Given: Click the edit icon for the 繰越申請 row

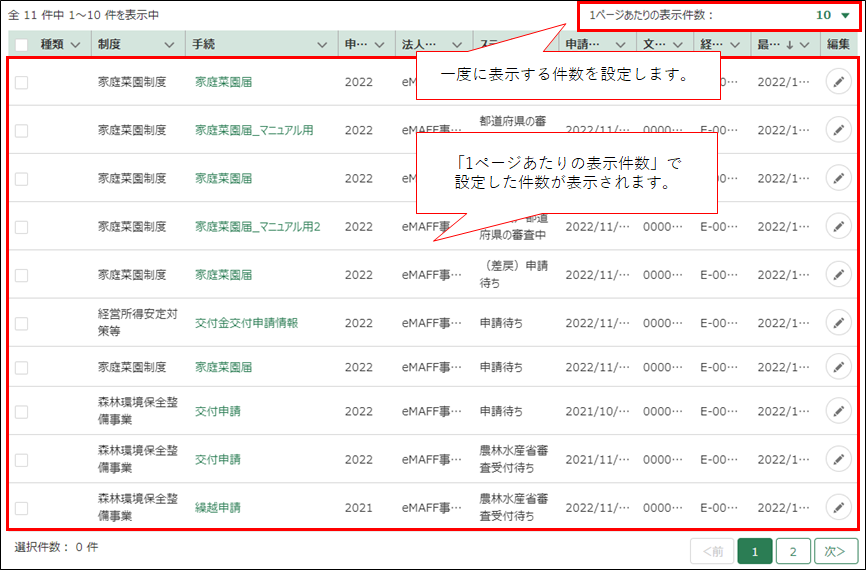Looking at the screenshot, I should [x=837, y=507].
